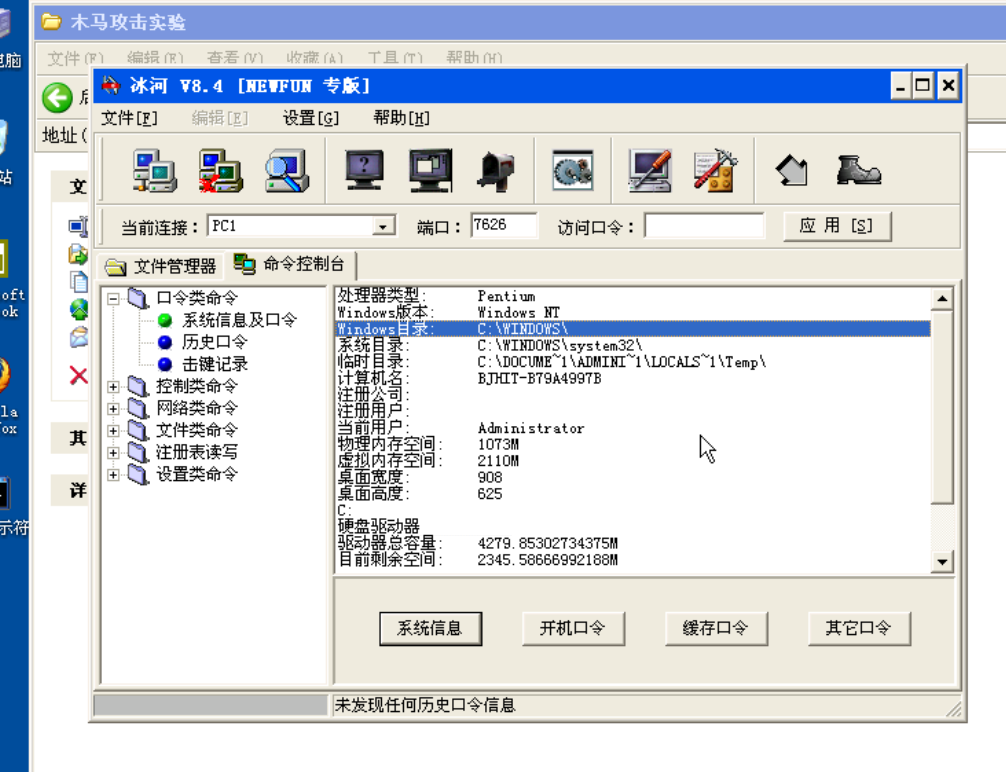Select the 文件类命令 folder label
Viewport: 1006px width, 772px height.
197,430
